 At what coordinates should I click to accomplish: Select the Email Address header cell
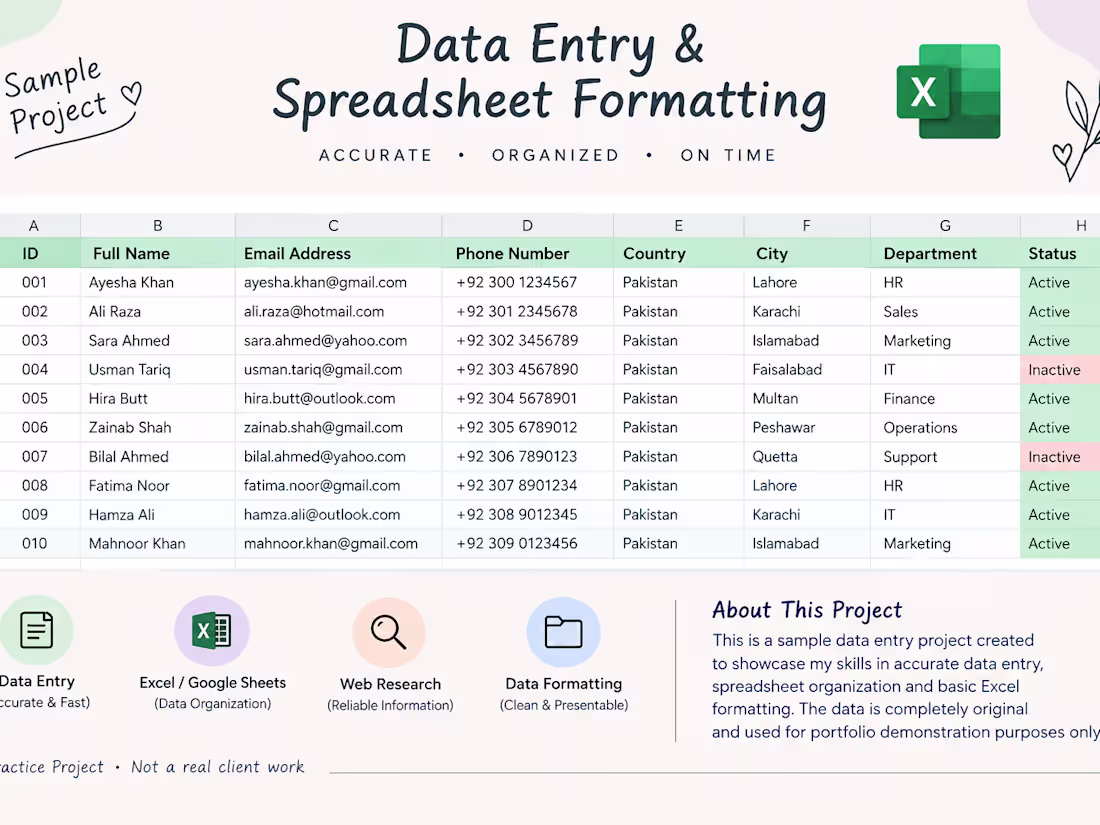pyautogui.click(x=339, y=253)
